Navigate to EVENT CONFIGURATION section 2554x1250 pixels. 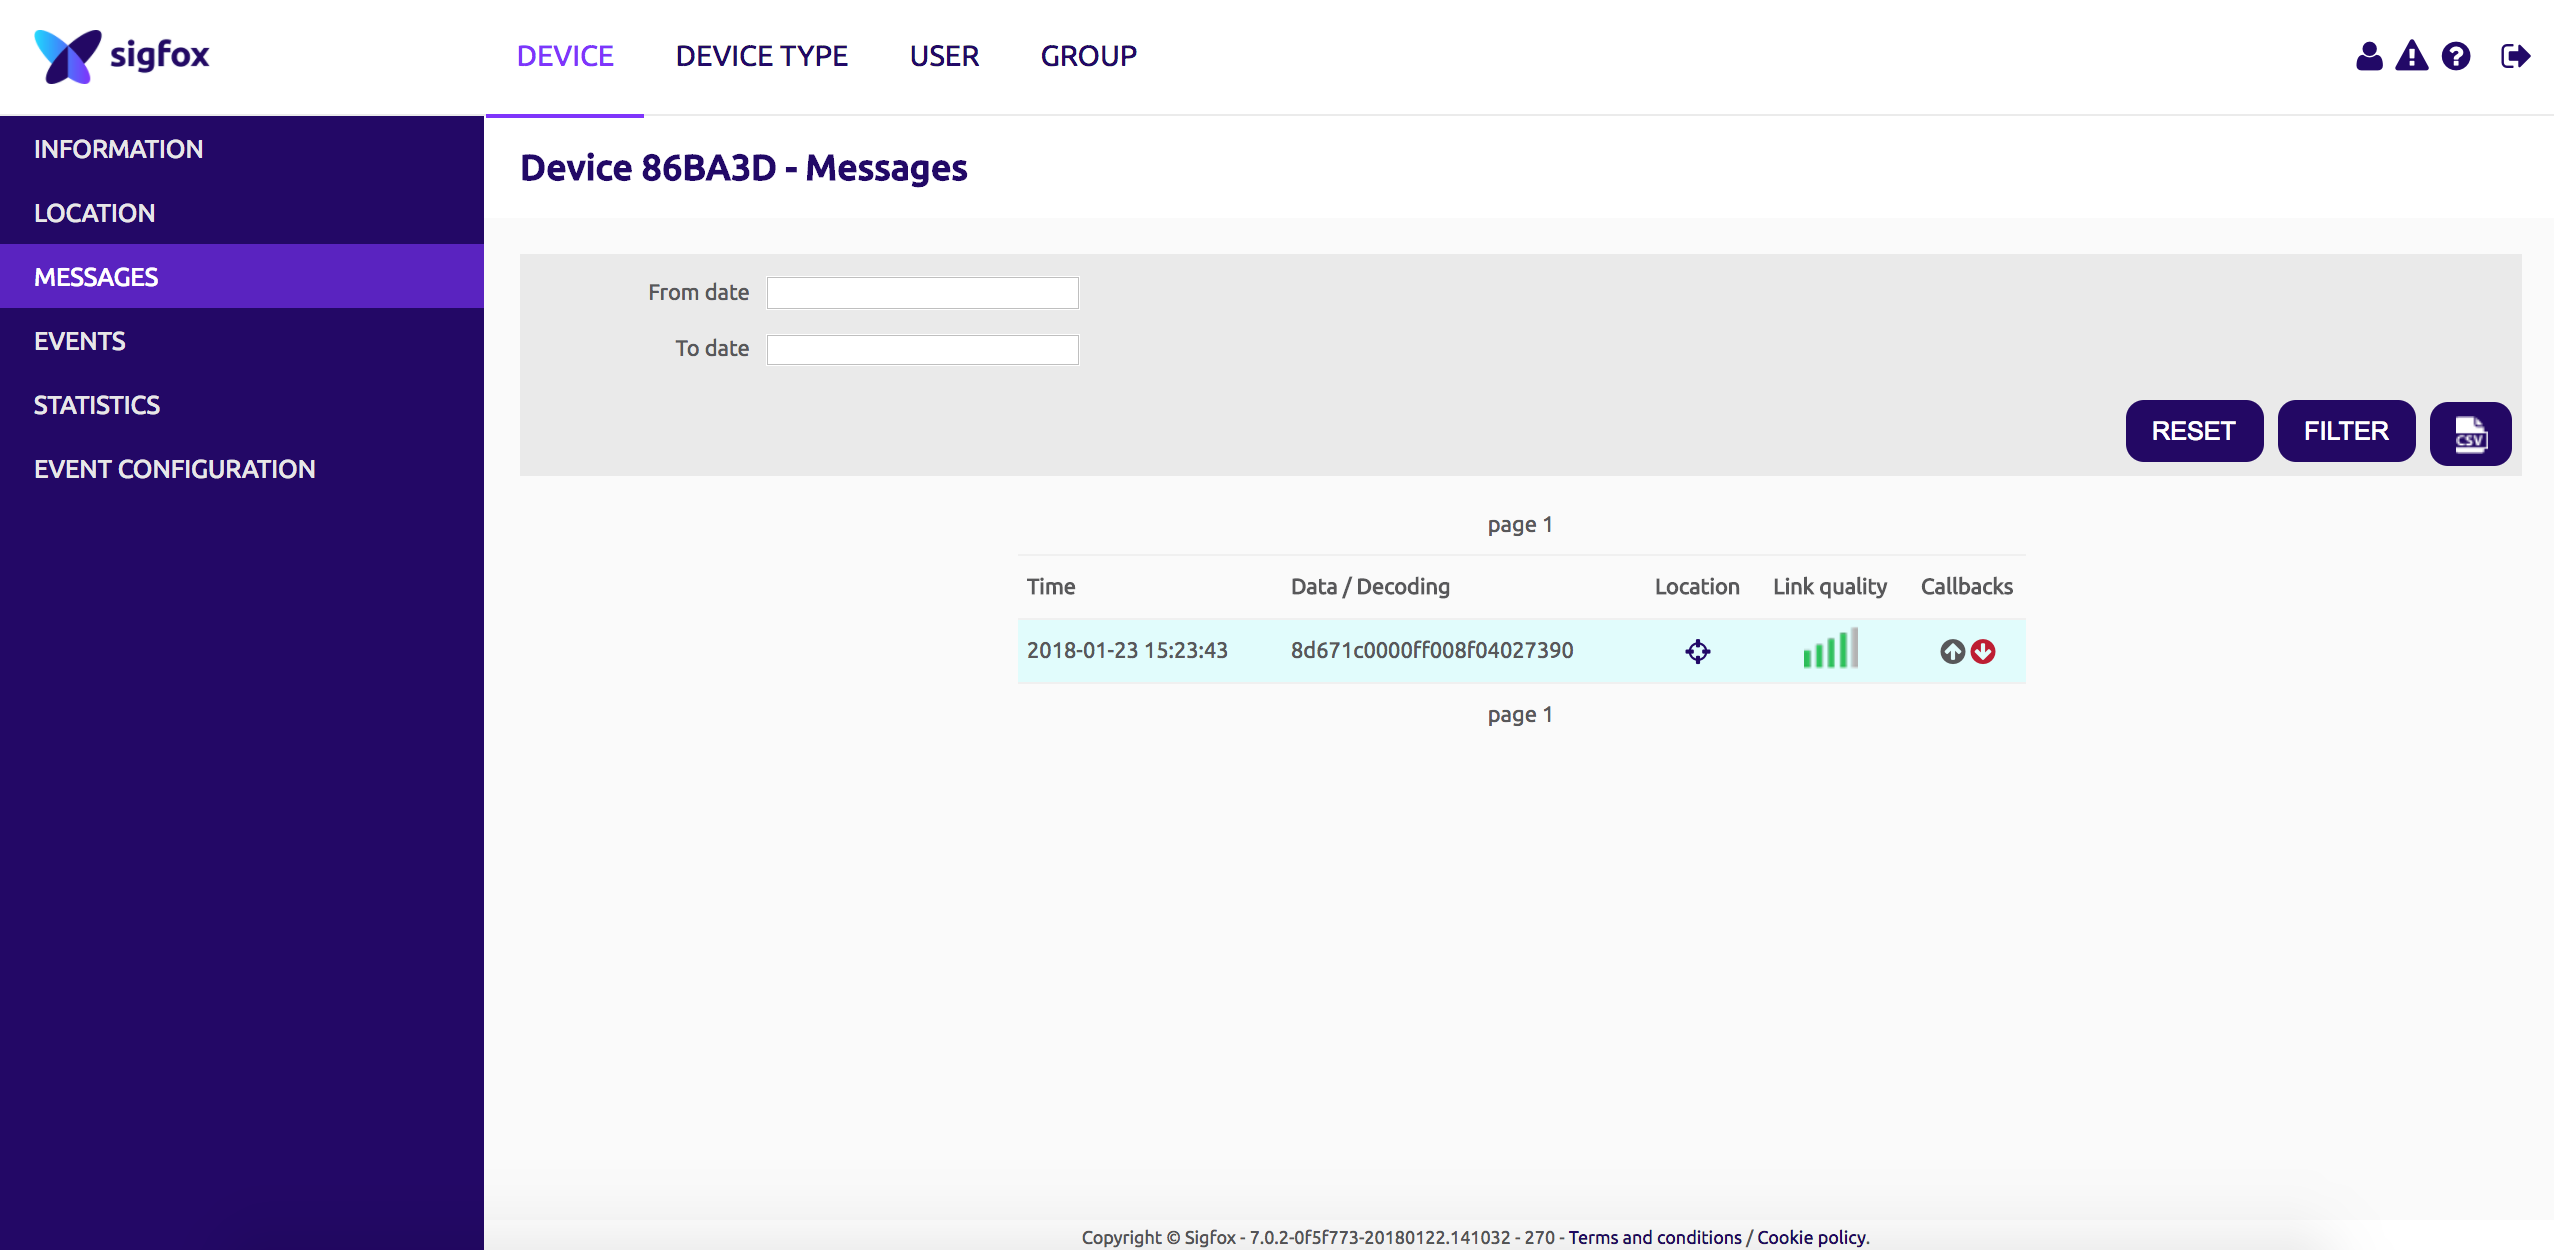pos(174,468)
